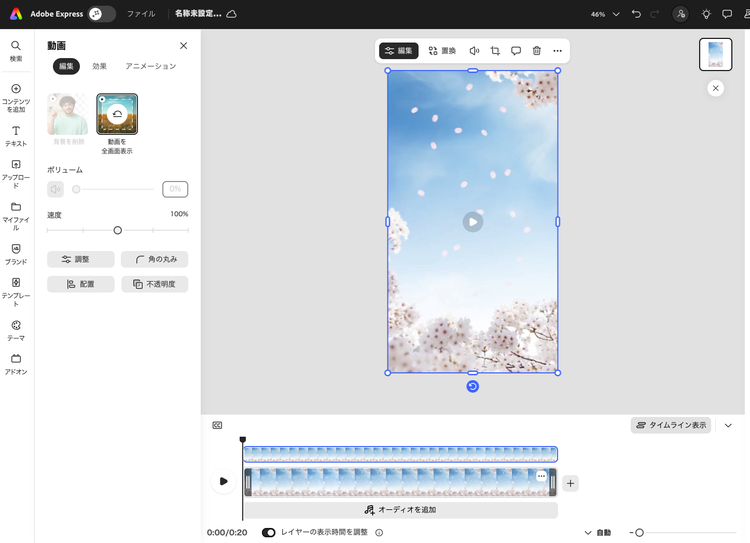750x543 pixels.
Task: Toggle the switch next to Adobe Express logo
Action: click(101, 14)
